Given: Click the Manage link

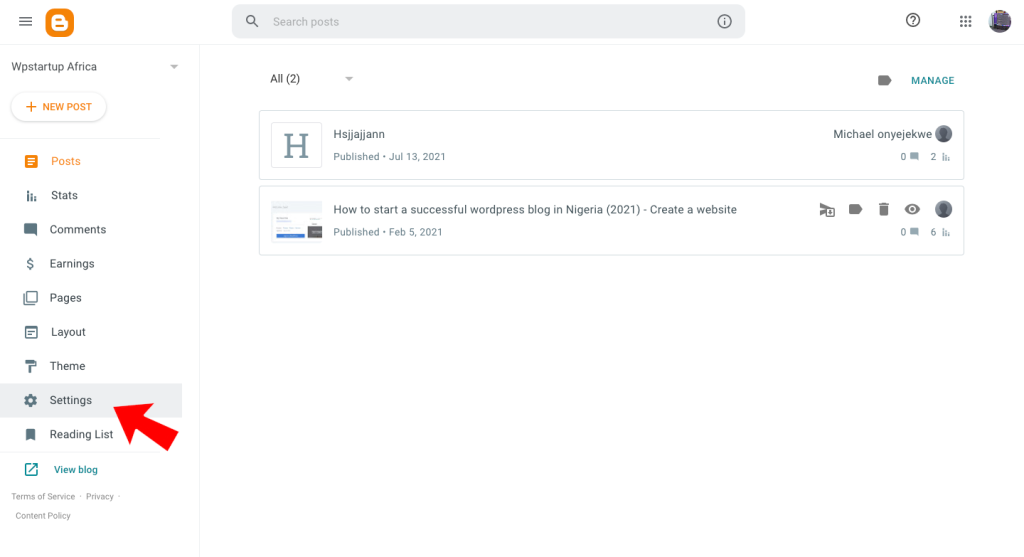Looking at the screenshot, I should [932, 80].
